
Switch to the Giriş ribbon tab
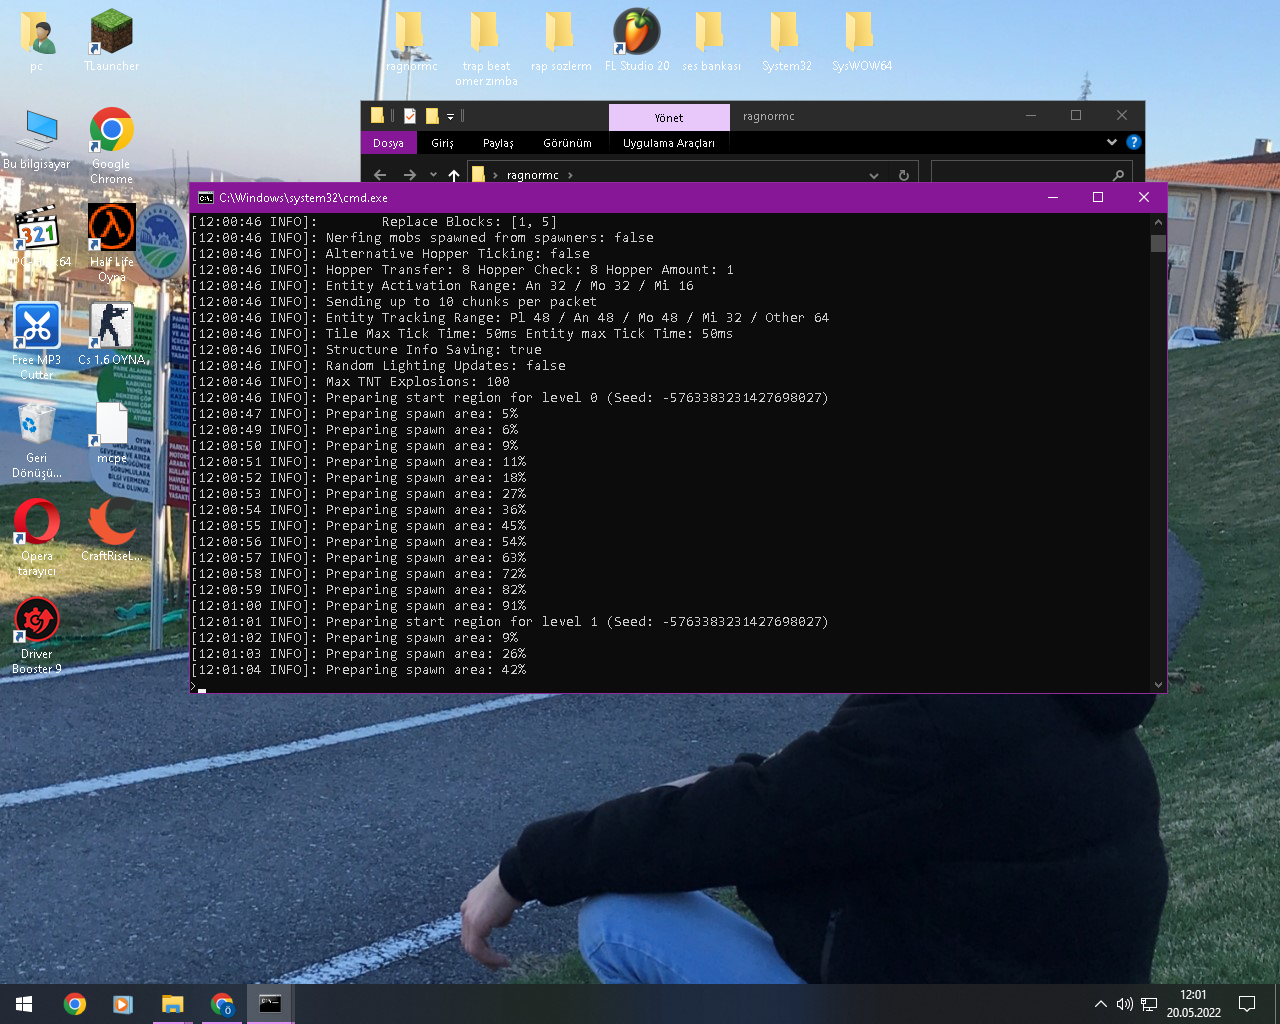(442, 143)
